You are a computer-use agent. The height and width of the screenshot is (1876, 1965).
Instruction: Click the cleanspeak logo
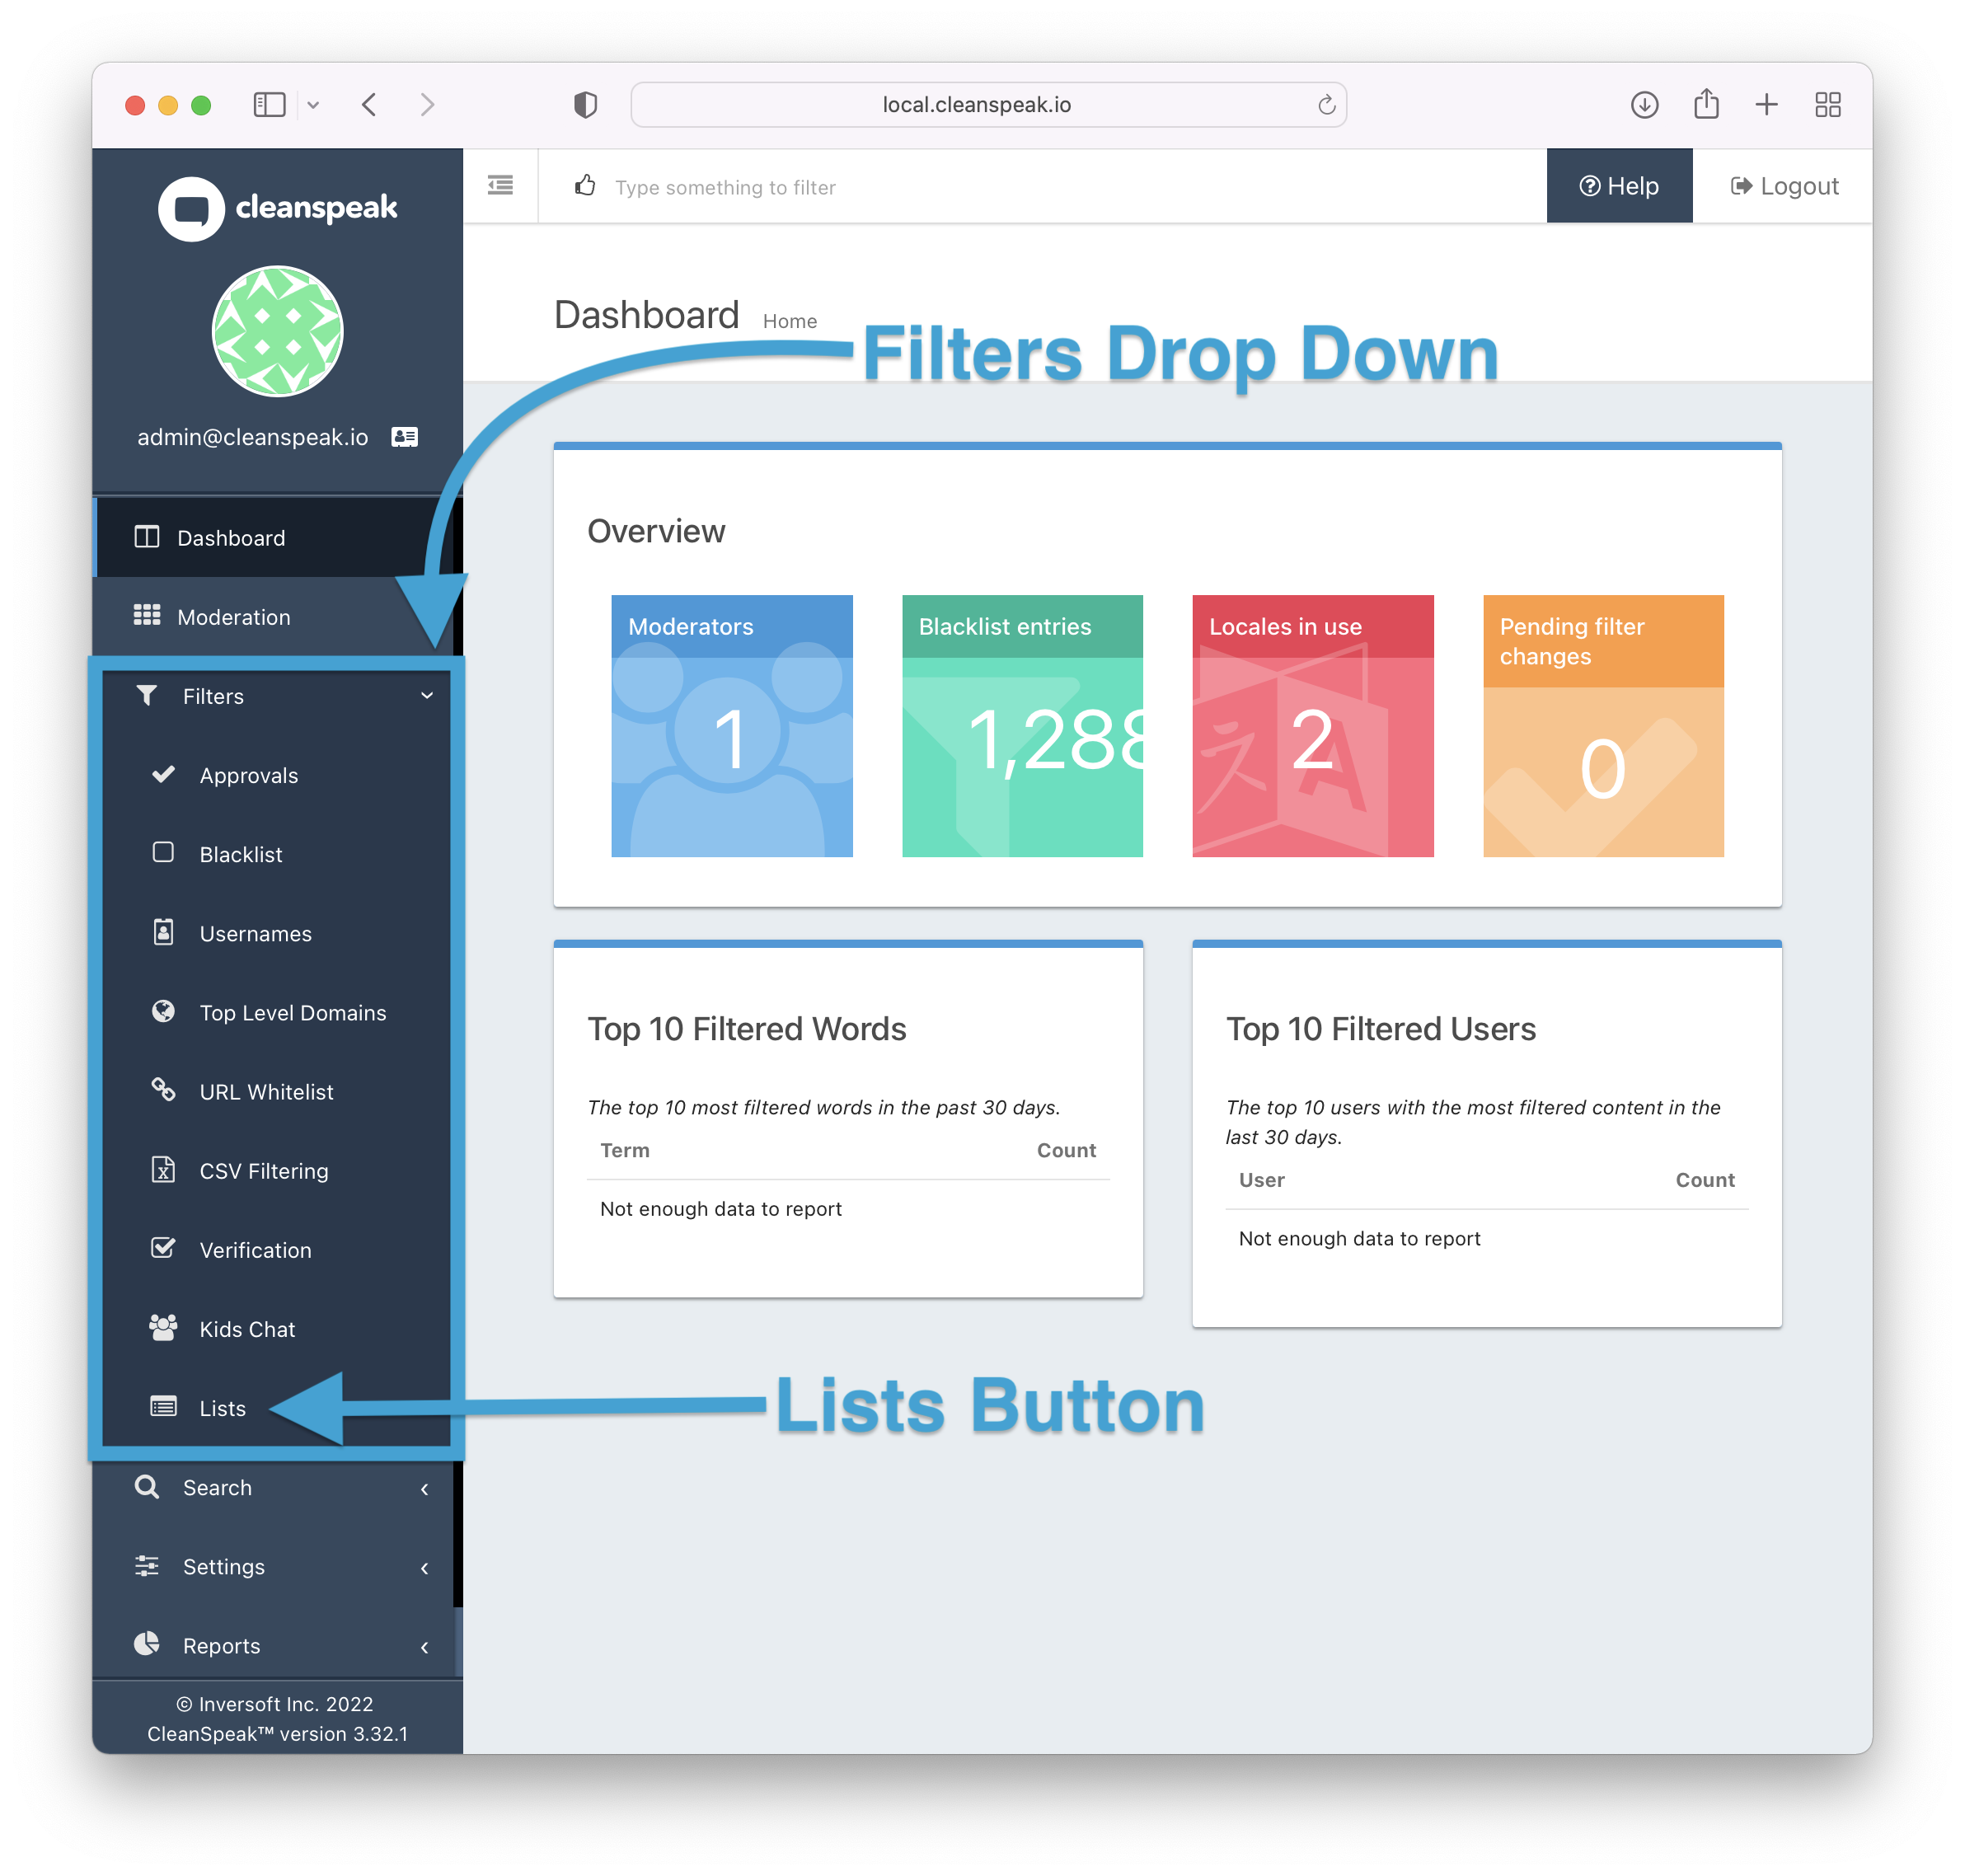278,208
